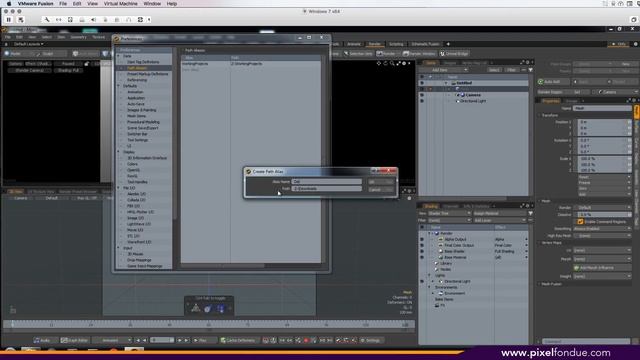Screen dimensions: 640x360
Task: Select the Shading panel tab
Action: (430, 206)
